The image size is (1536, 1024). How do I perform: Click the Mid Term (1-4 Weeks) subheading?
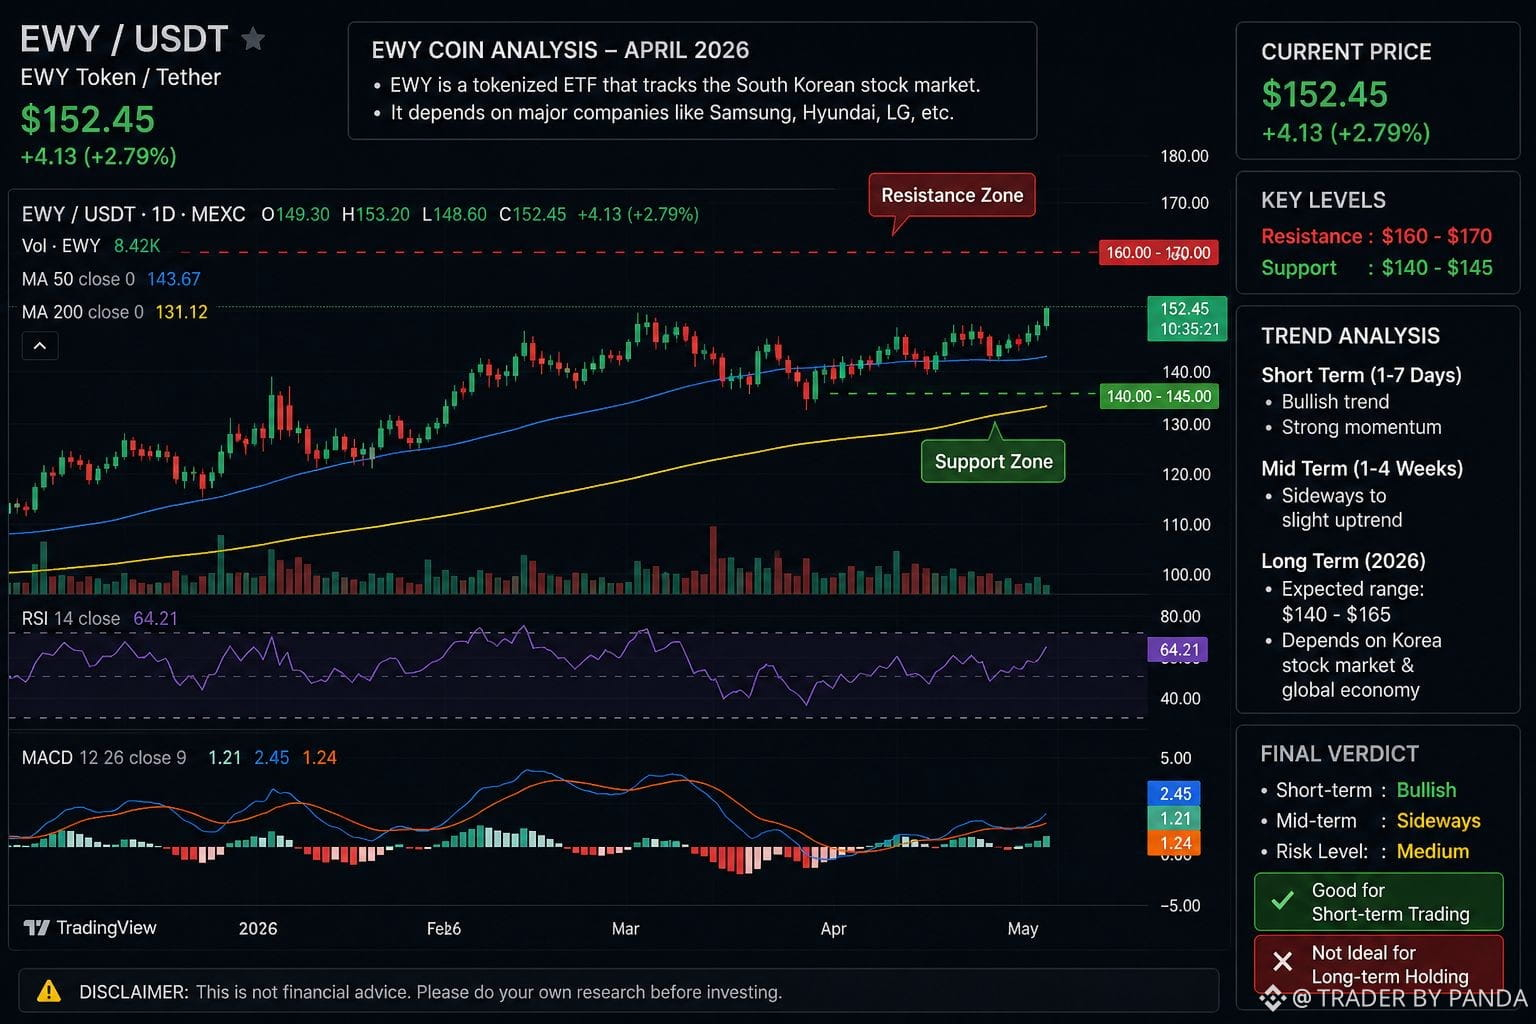(x=1362, y=468)
